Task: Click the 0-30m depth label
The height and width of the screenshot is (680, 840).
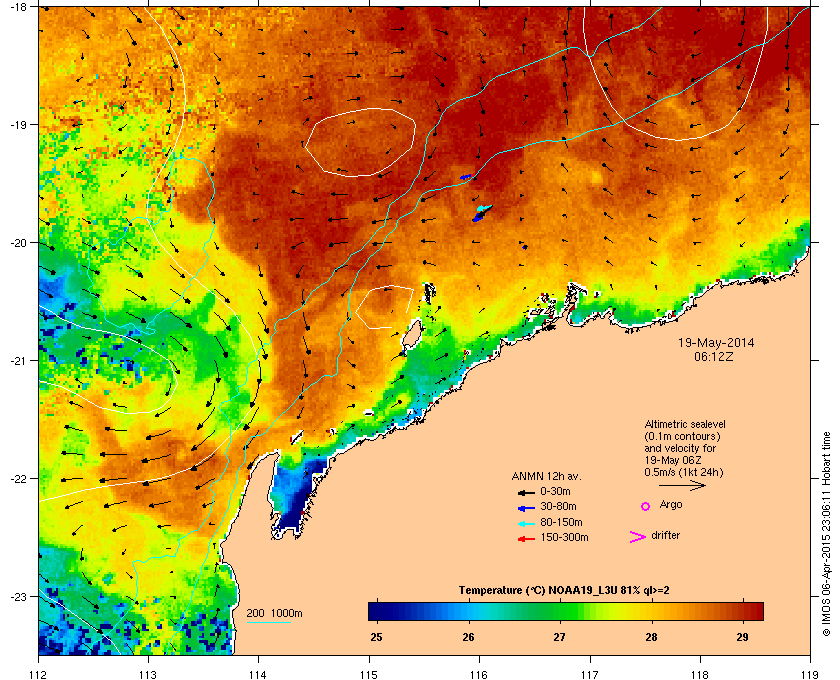Action: pyautogui.click(x=555, y=491)
